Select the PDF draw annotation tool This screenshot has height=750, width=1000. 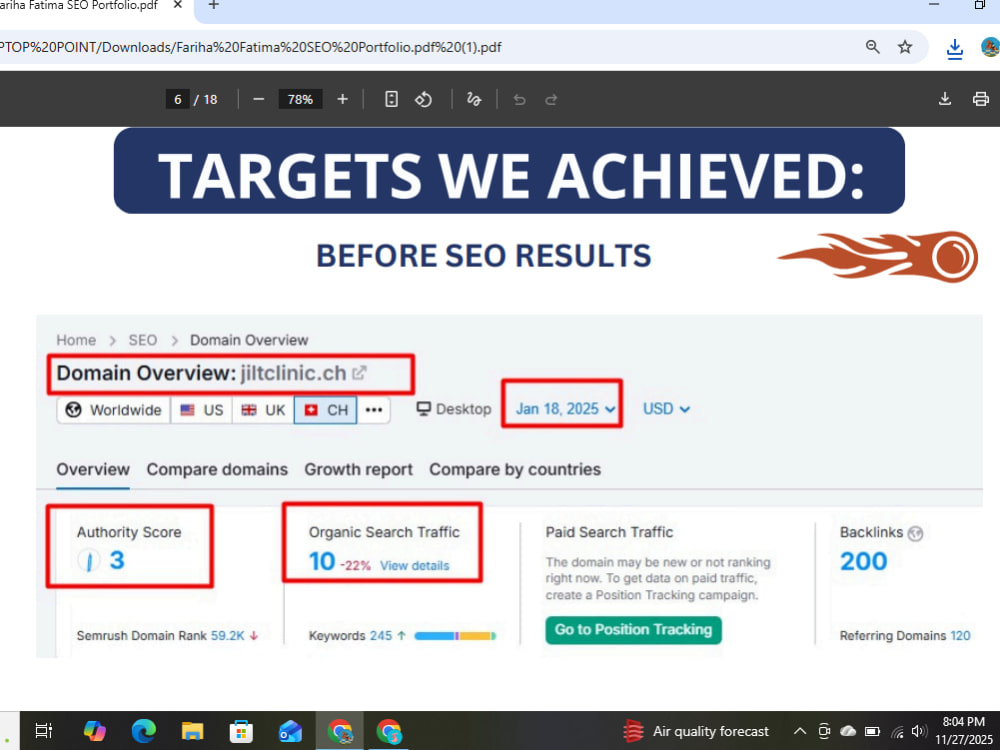(x=474, y=99)
